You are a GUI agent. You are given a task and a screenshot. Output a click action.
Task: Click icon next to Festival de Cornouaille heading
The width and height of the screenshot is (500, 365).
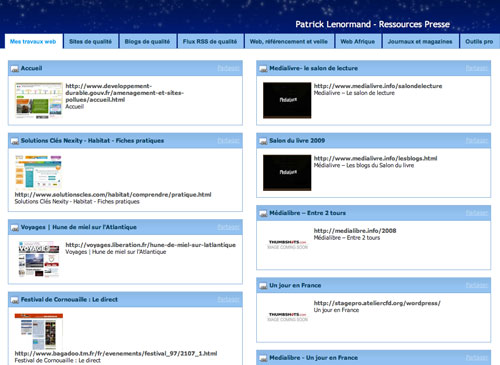pyautogui.click(x=15, y=300)
